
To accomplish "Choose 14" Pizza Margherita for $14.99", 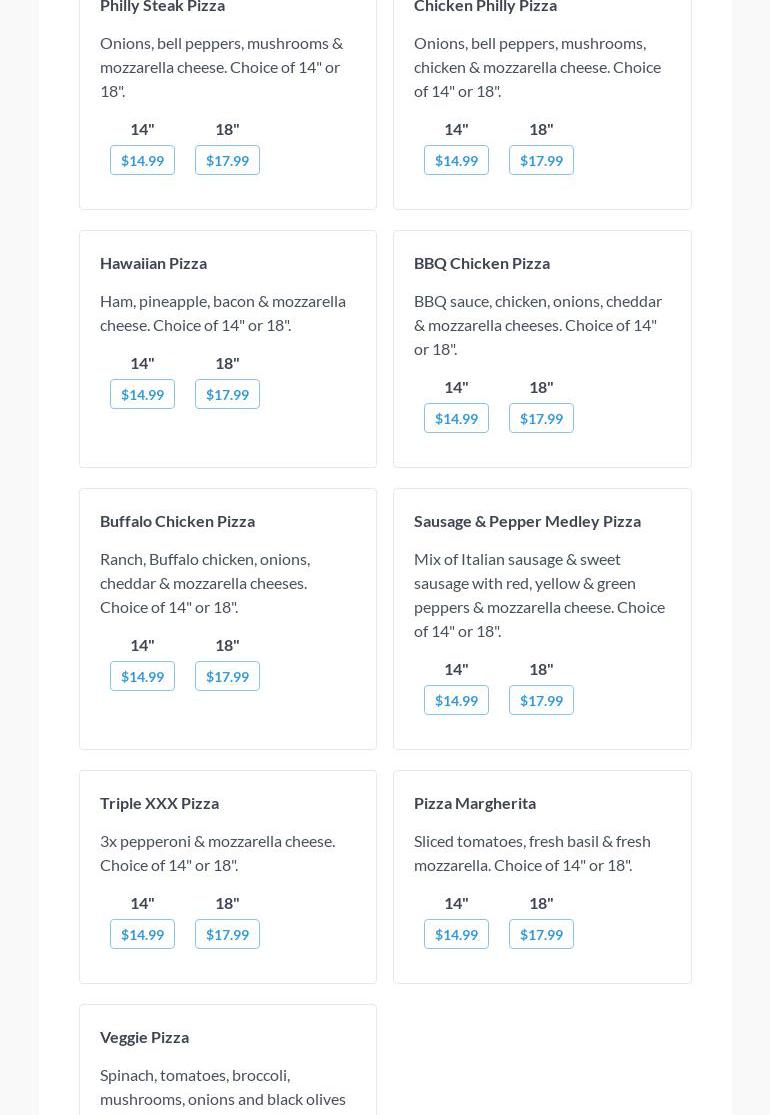I will (x=456, y=934).
